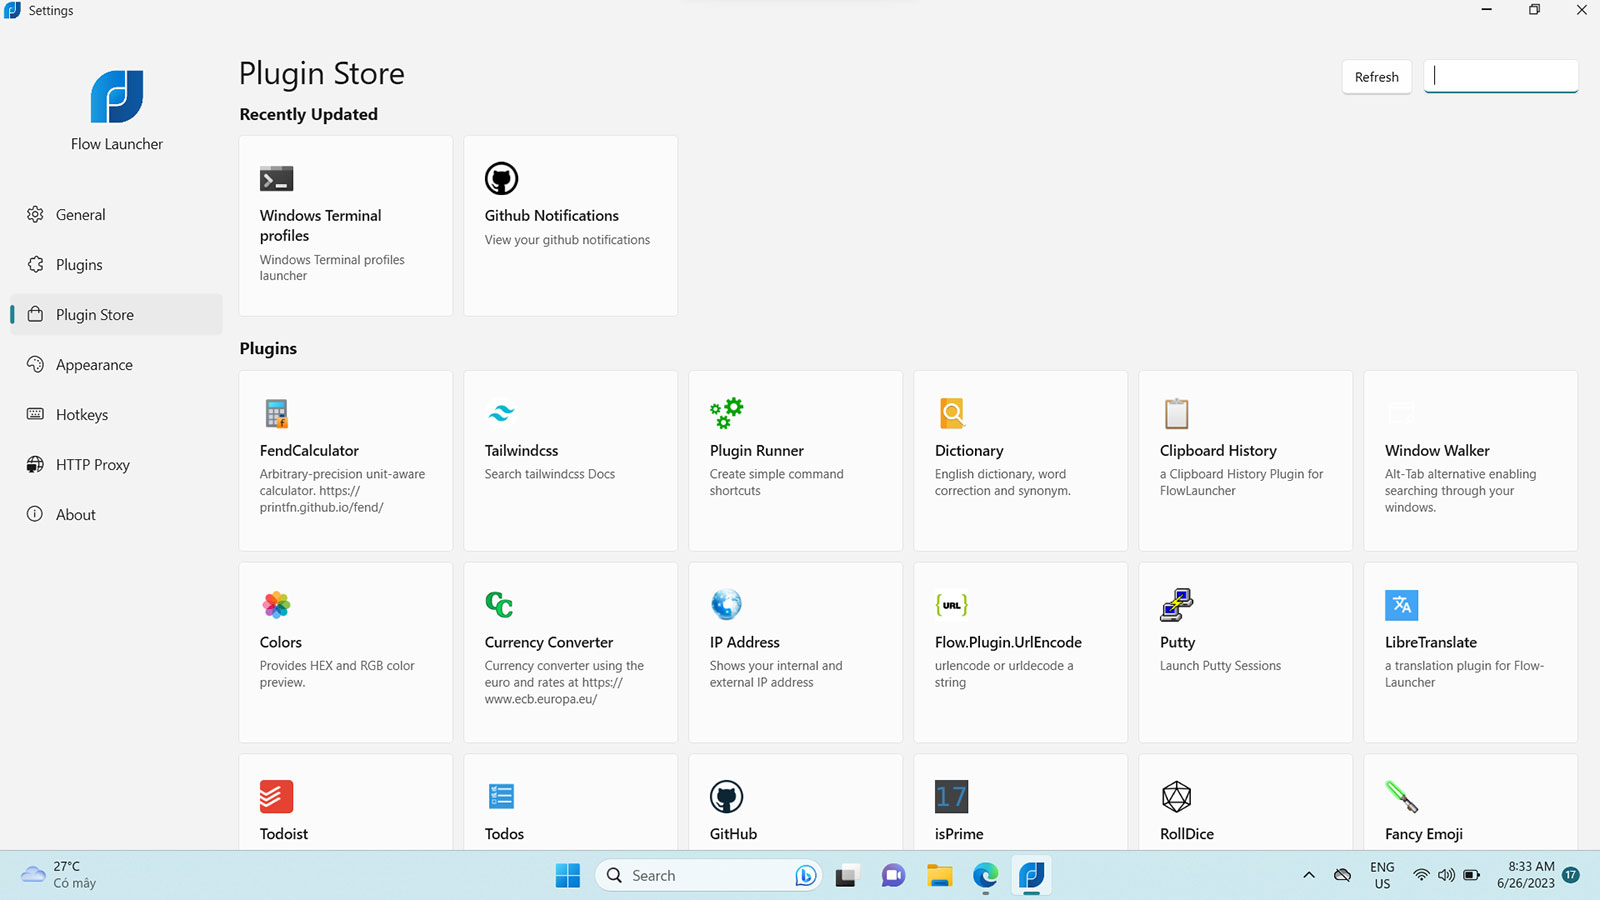Focus the plugin store search field
The width and height of the screenshot is (1600, 900).
coord(1500,77)
